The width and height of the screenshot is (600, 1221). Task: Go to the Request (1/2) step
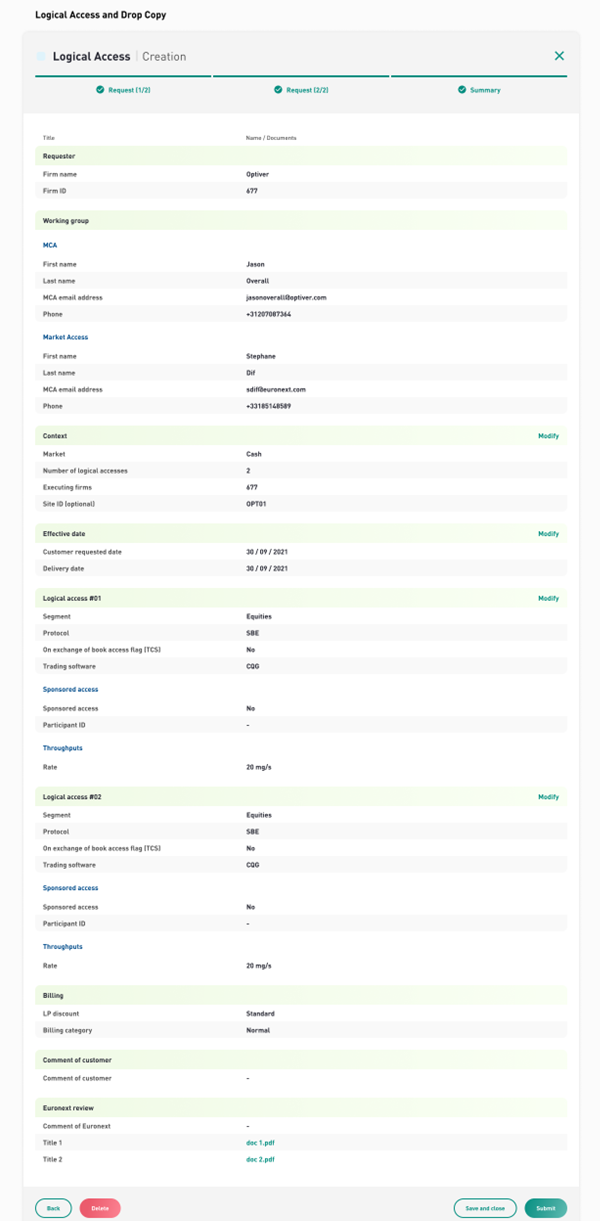point(123,90)
